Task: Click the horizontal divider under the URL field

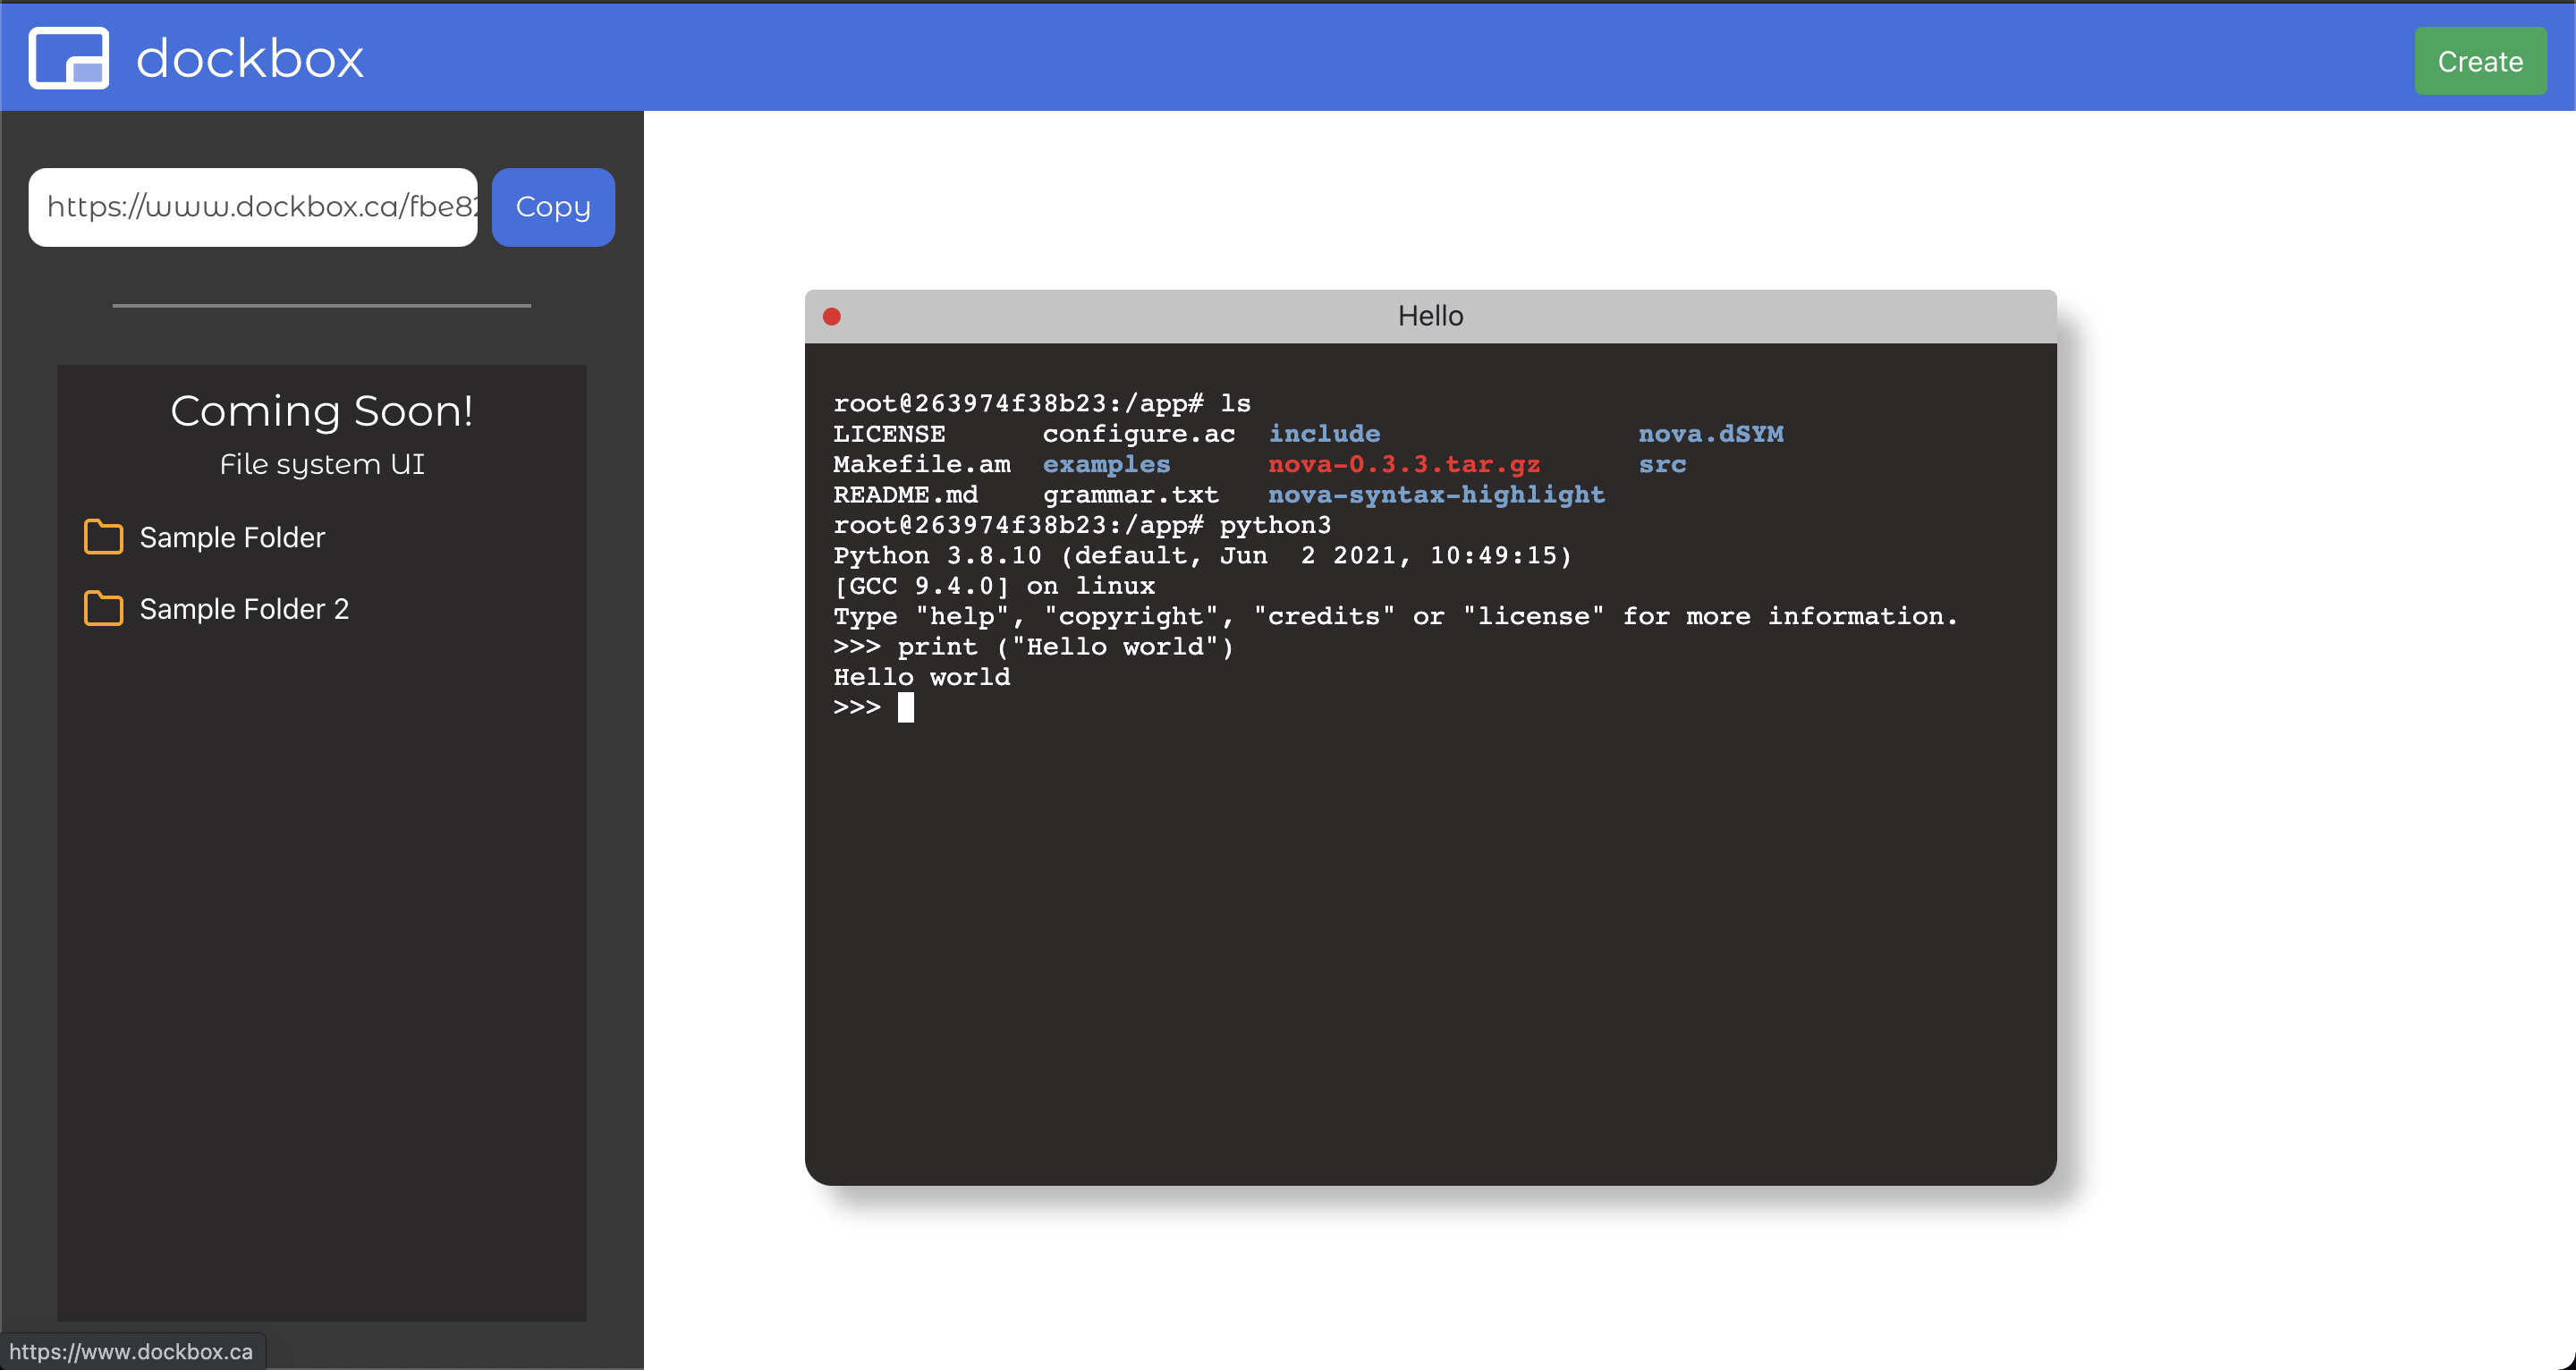Action: coord(321,305)
